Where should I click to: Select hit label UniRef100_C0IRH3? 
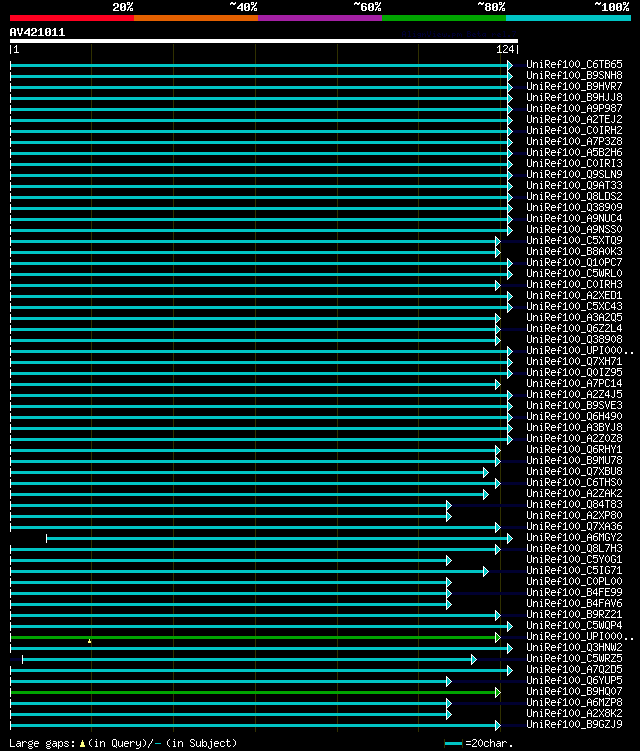574,284
